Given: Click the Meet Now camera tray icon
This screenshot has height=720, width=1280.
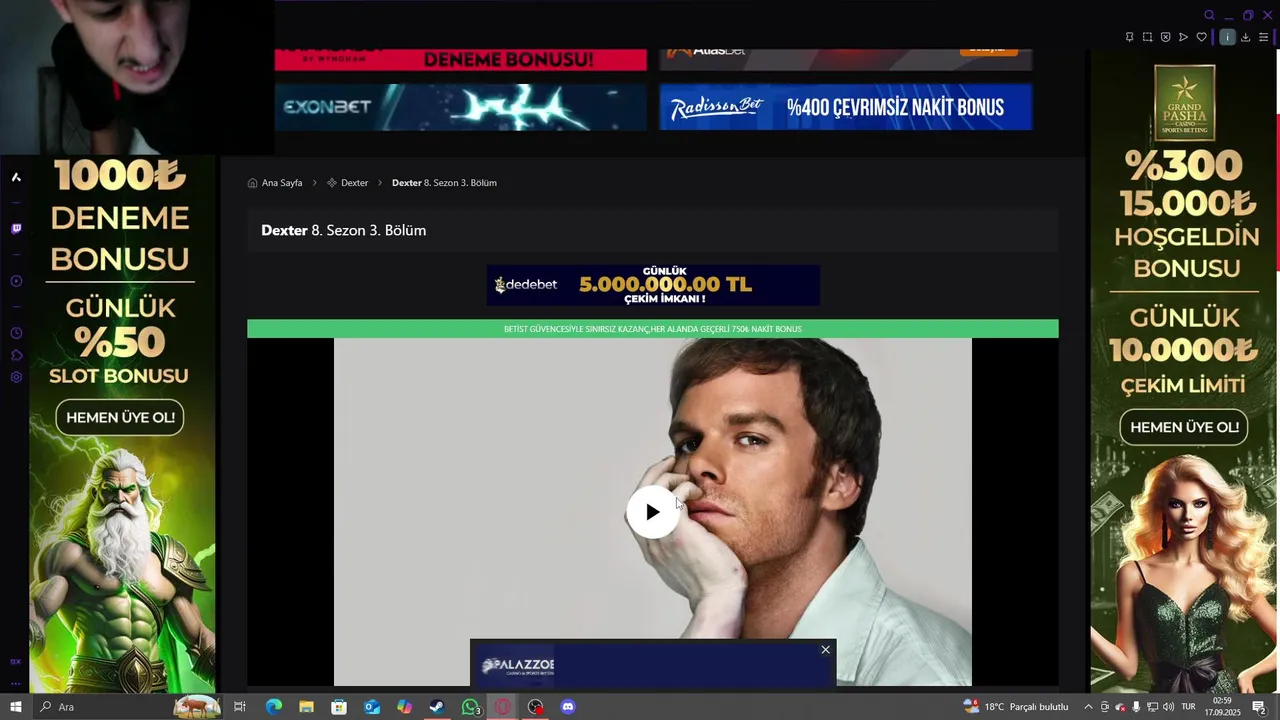Looking at the screenshot, I should tap(1105, 707).
